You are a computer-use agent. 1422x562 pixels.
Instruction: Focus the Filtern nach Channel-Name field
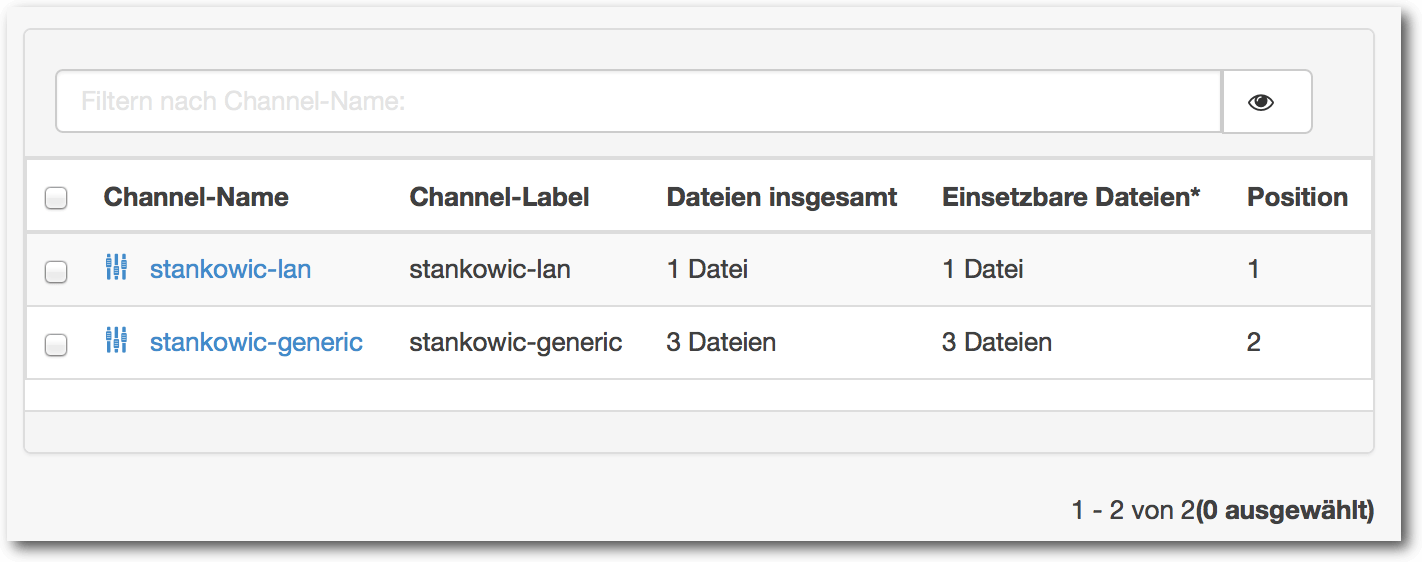639,101
